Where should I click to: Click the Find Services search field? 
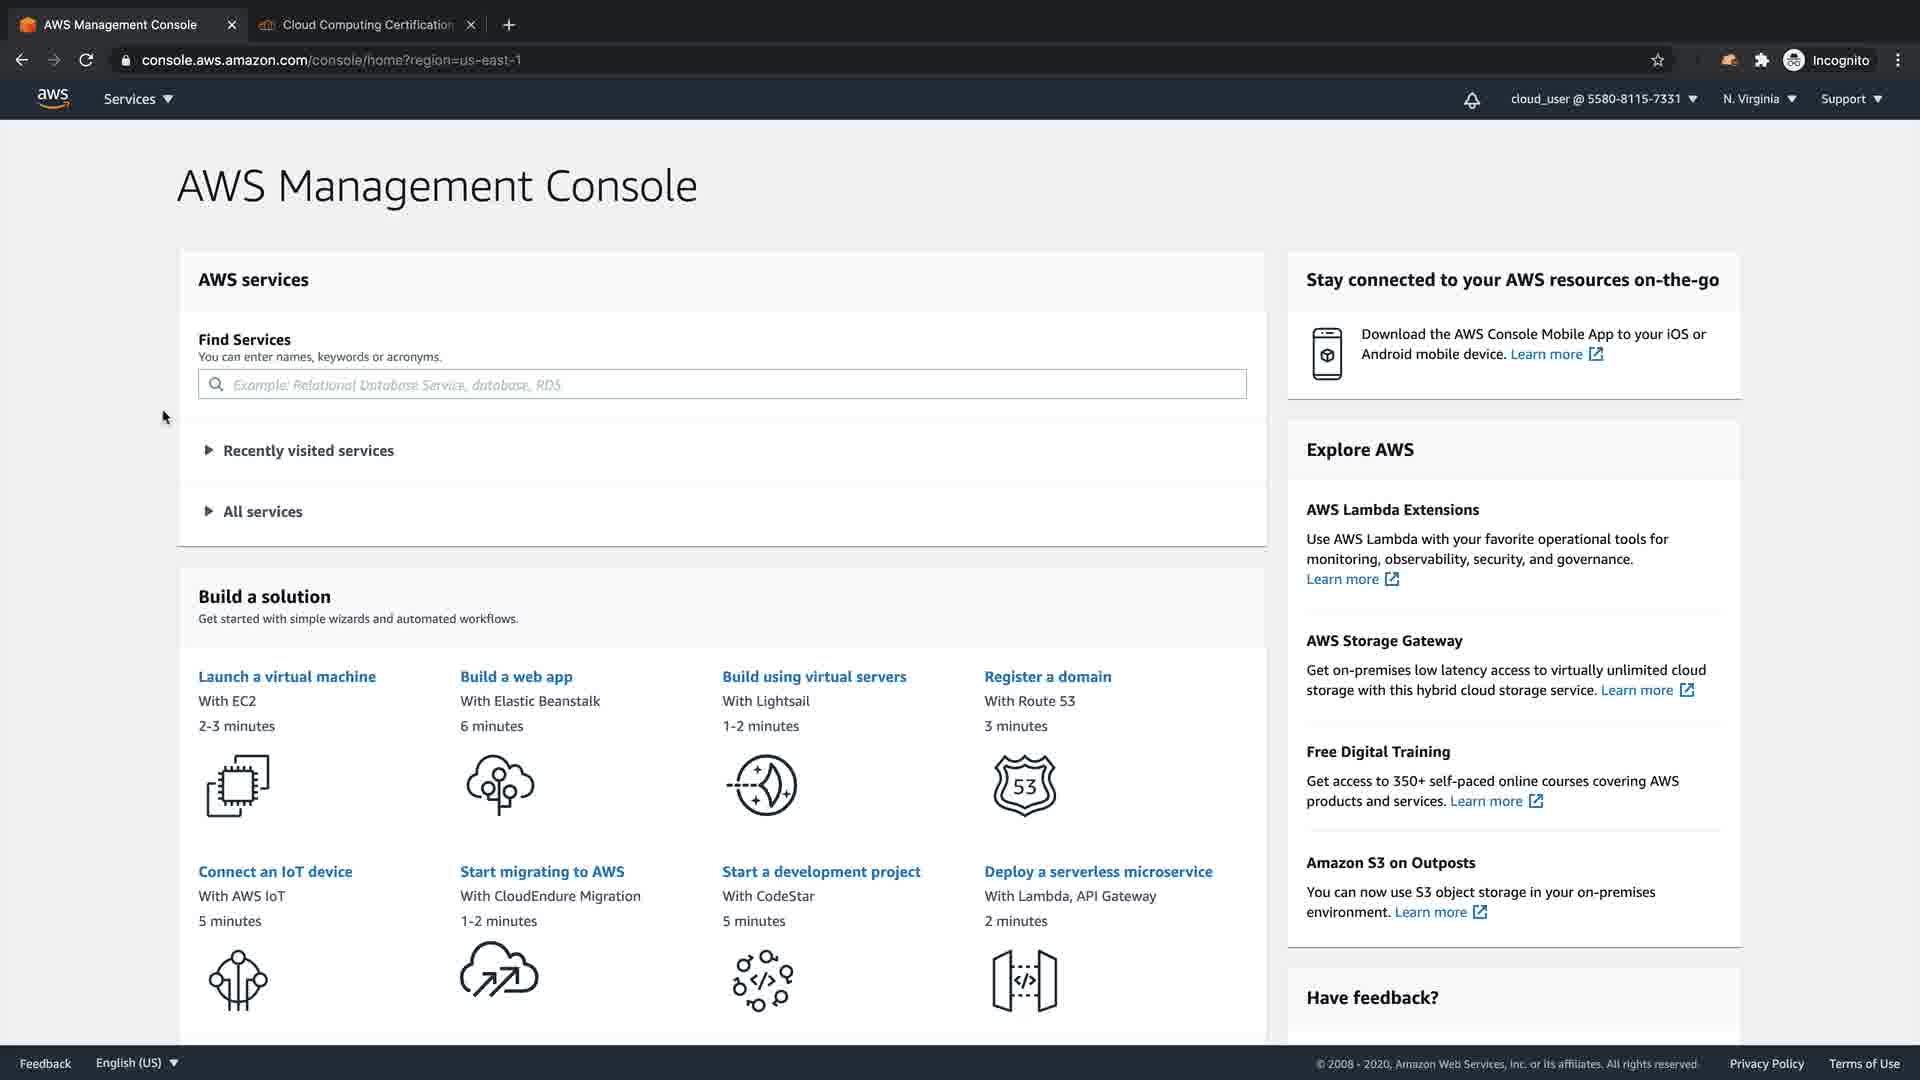pyautogui.click(x=722, y=385)
